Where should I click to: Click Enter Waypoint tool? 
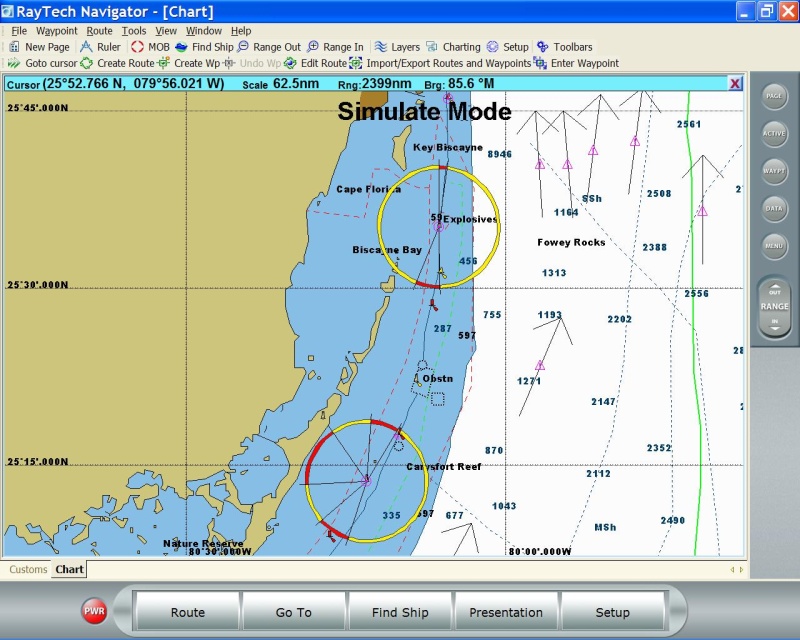(577, 63)
